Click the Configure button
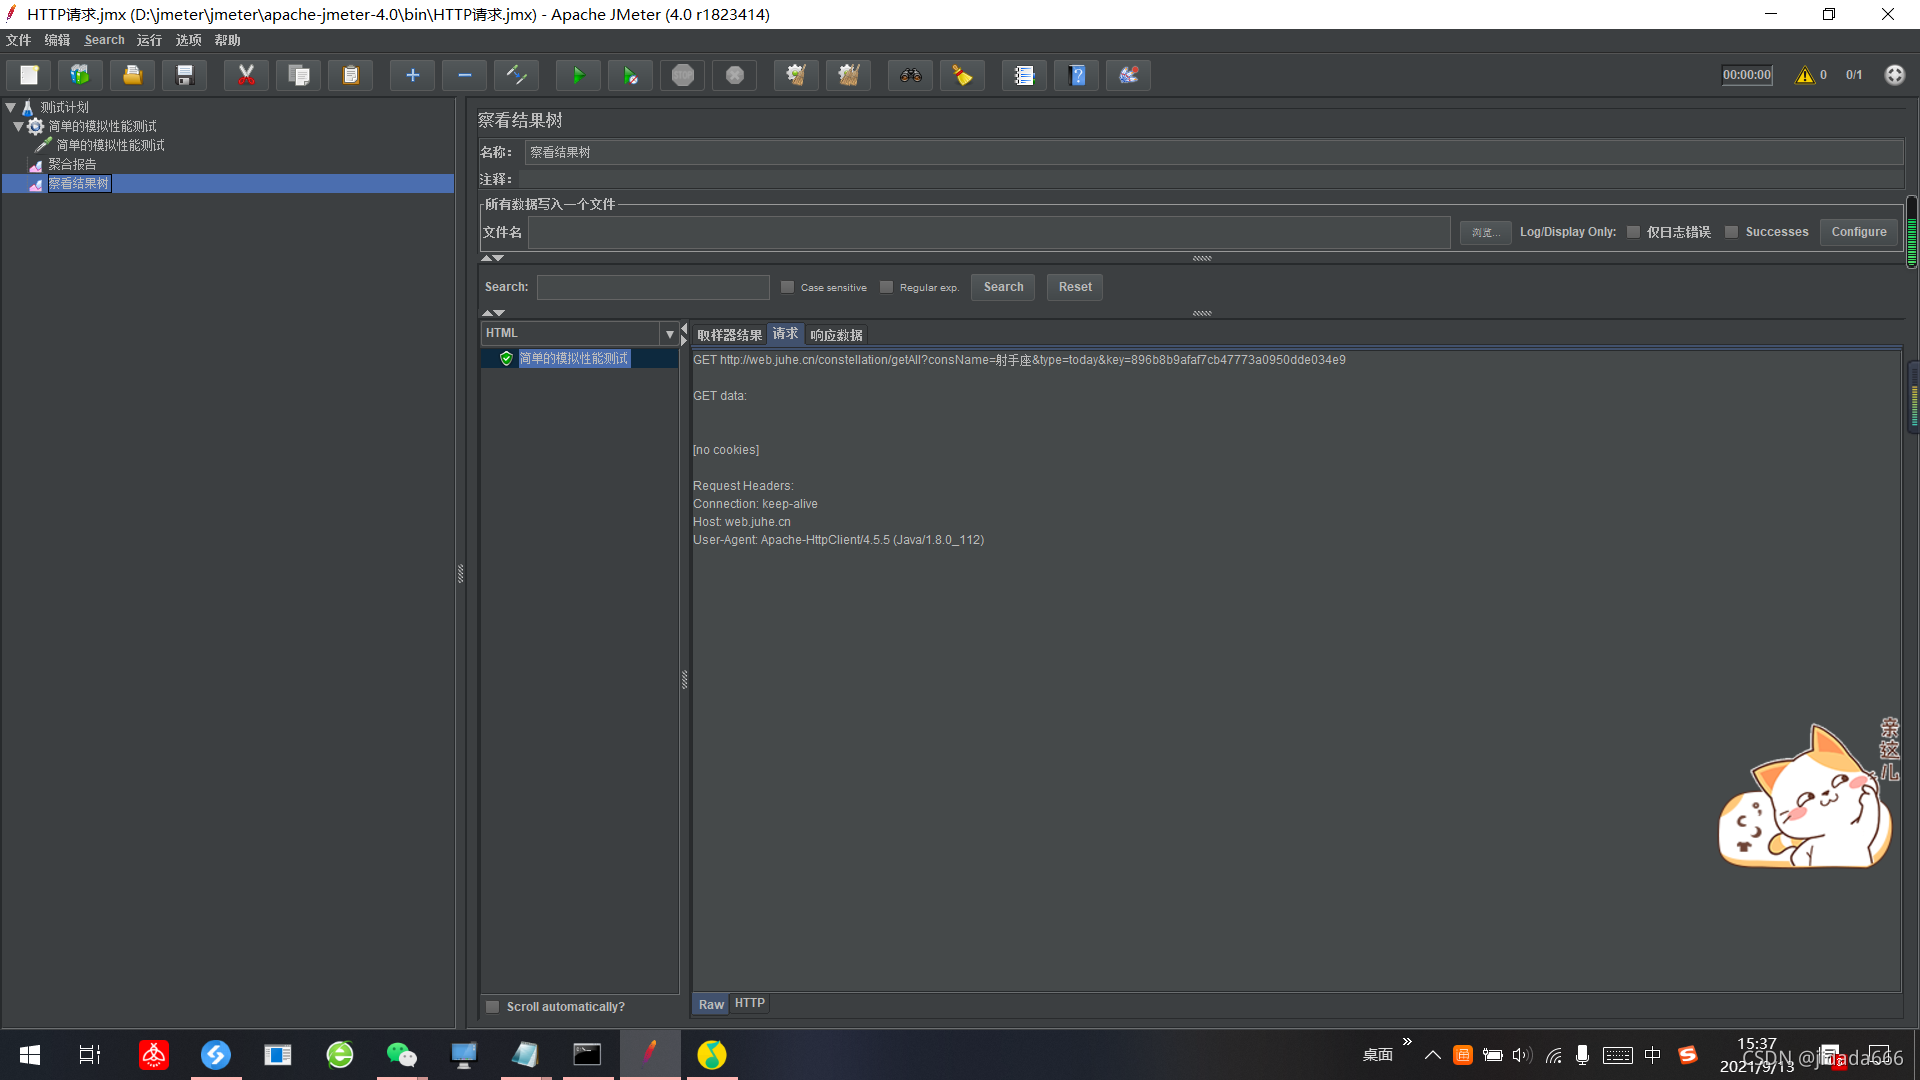The width and height of the screenshot is (1920, 1080). coord(1858,232)
